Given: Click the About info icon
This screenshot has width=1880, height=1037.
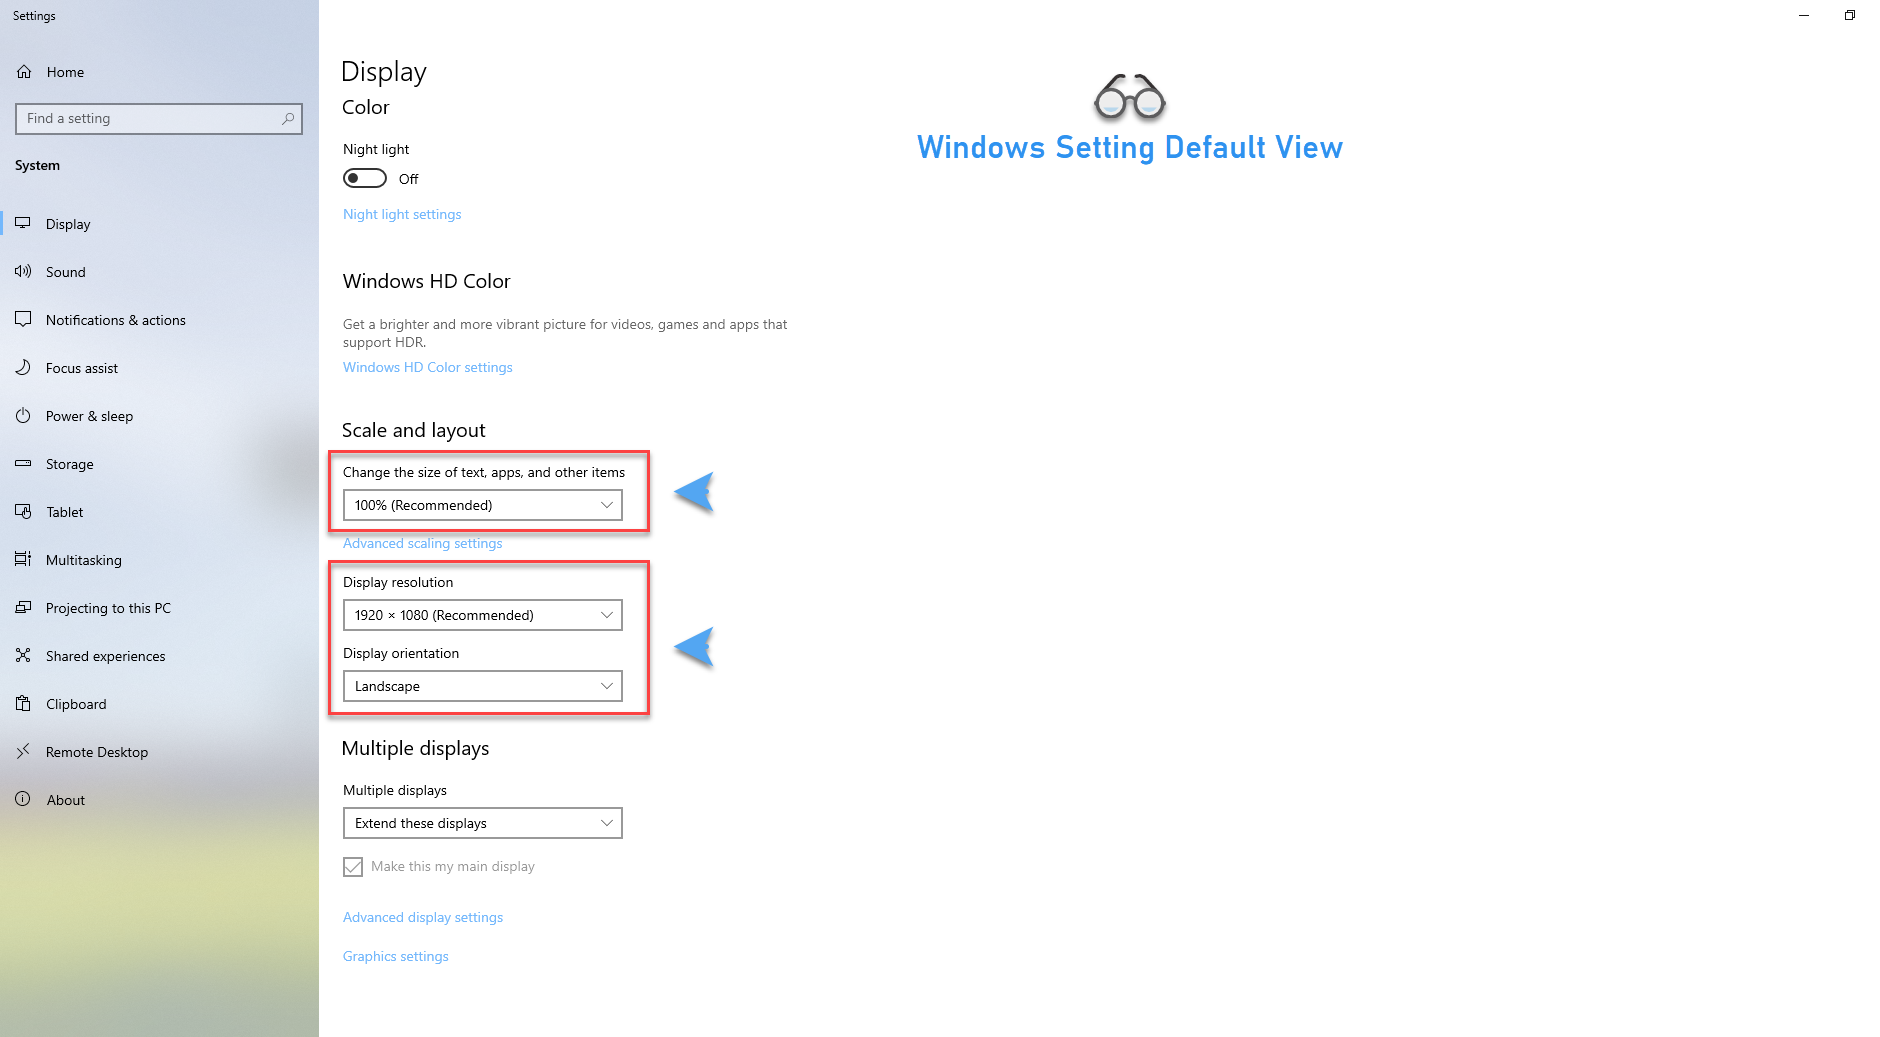Looking at the screenshot, I should point(23,799).
